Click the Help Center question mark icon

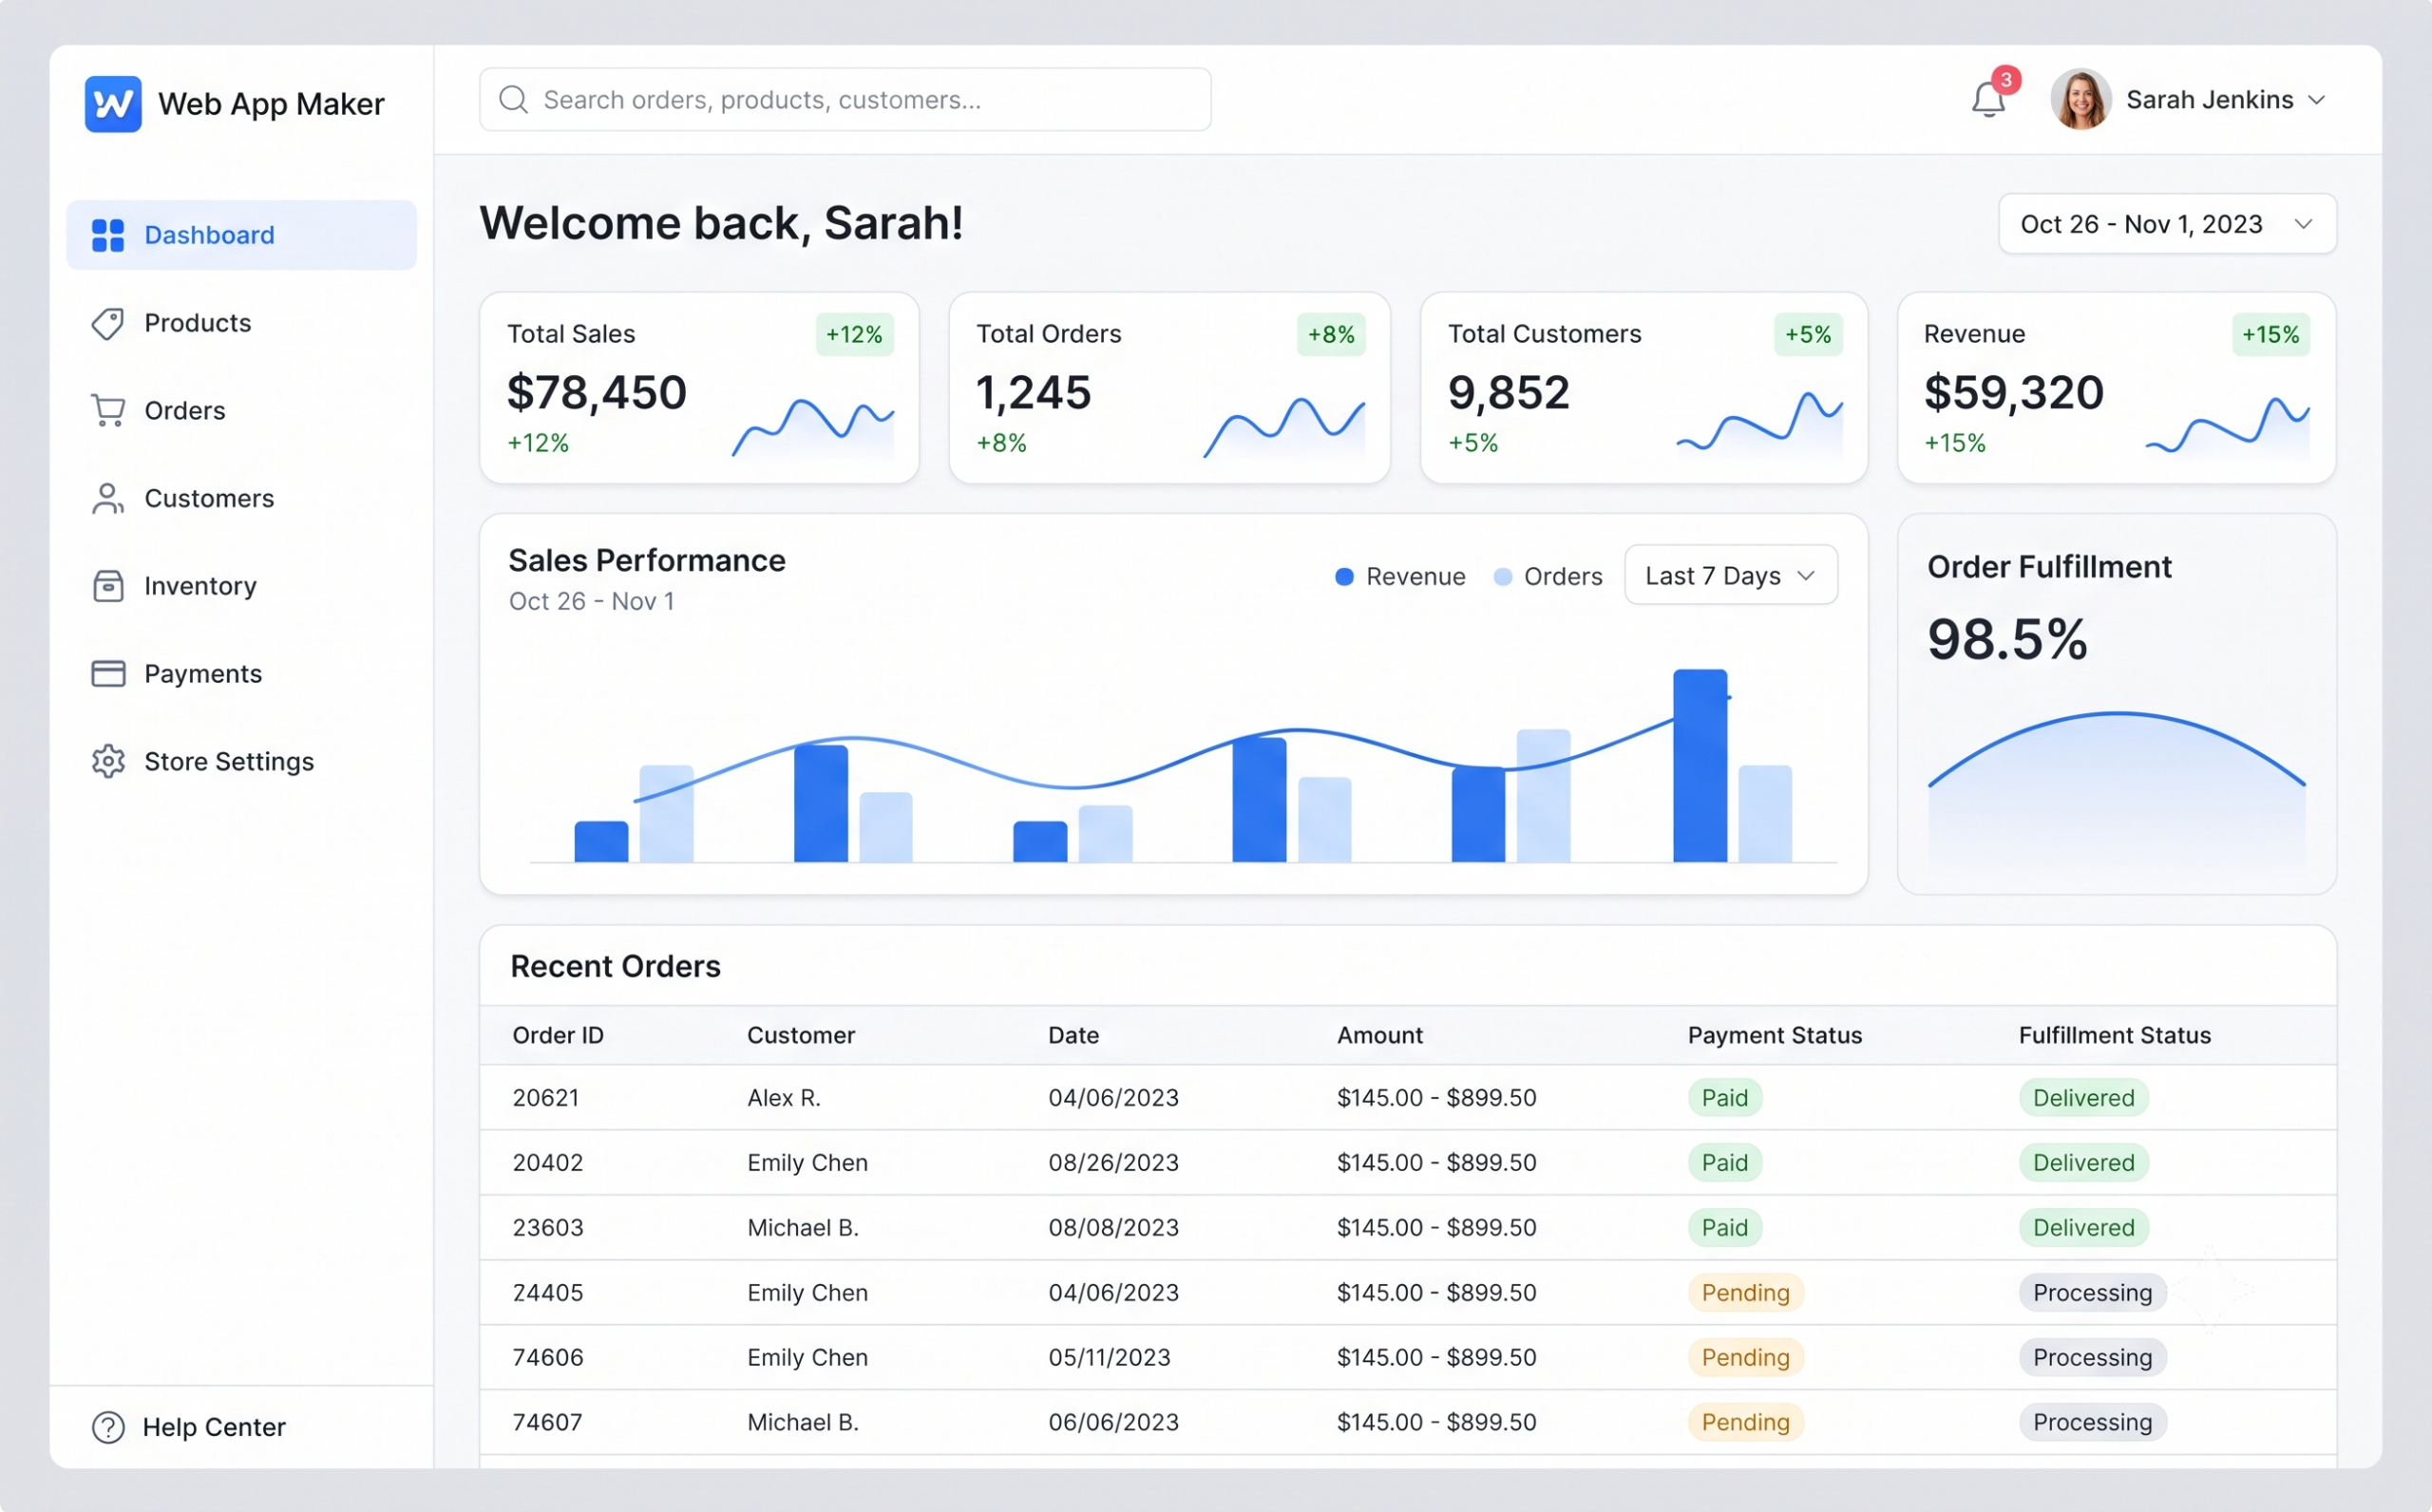click(108, 1427)
